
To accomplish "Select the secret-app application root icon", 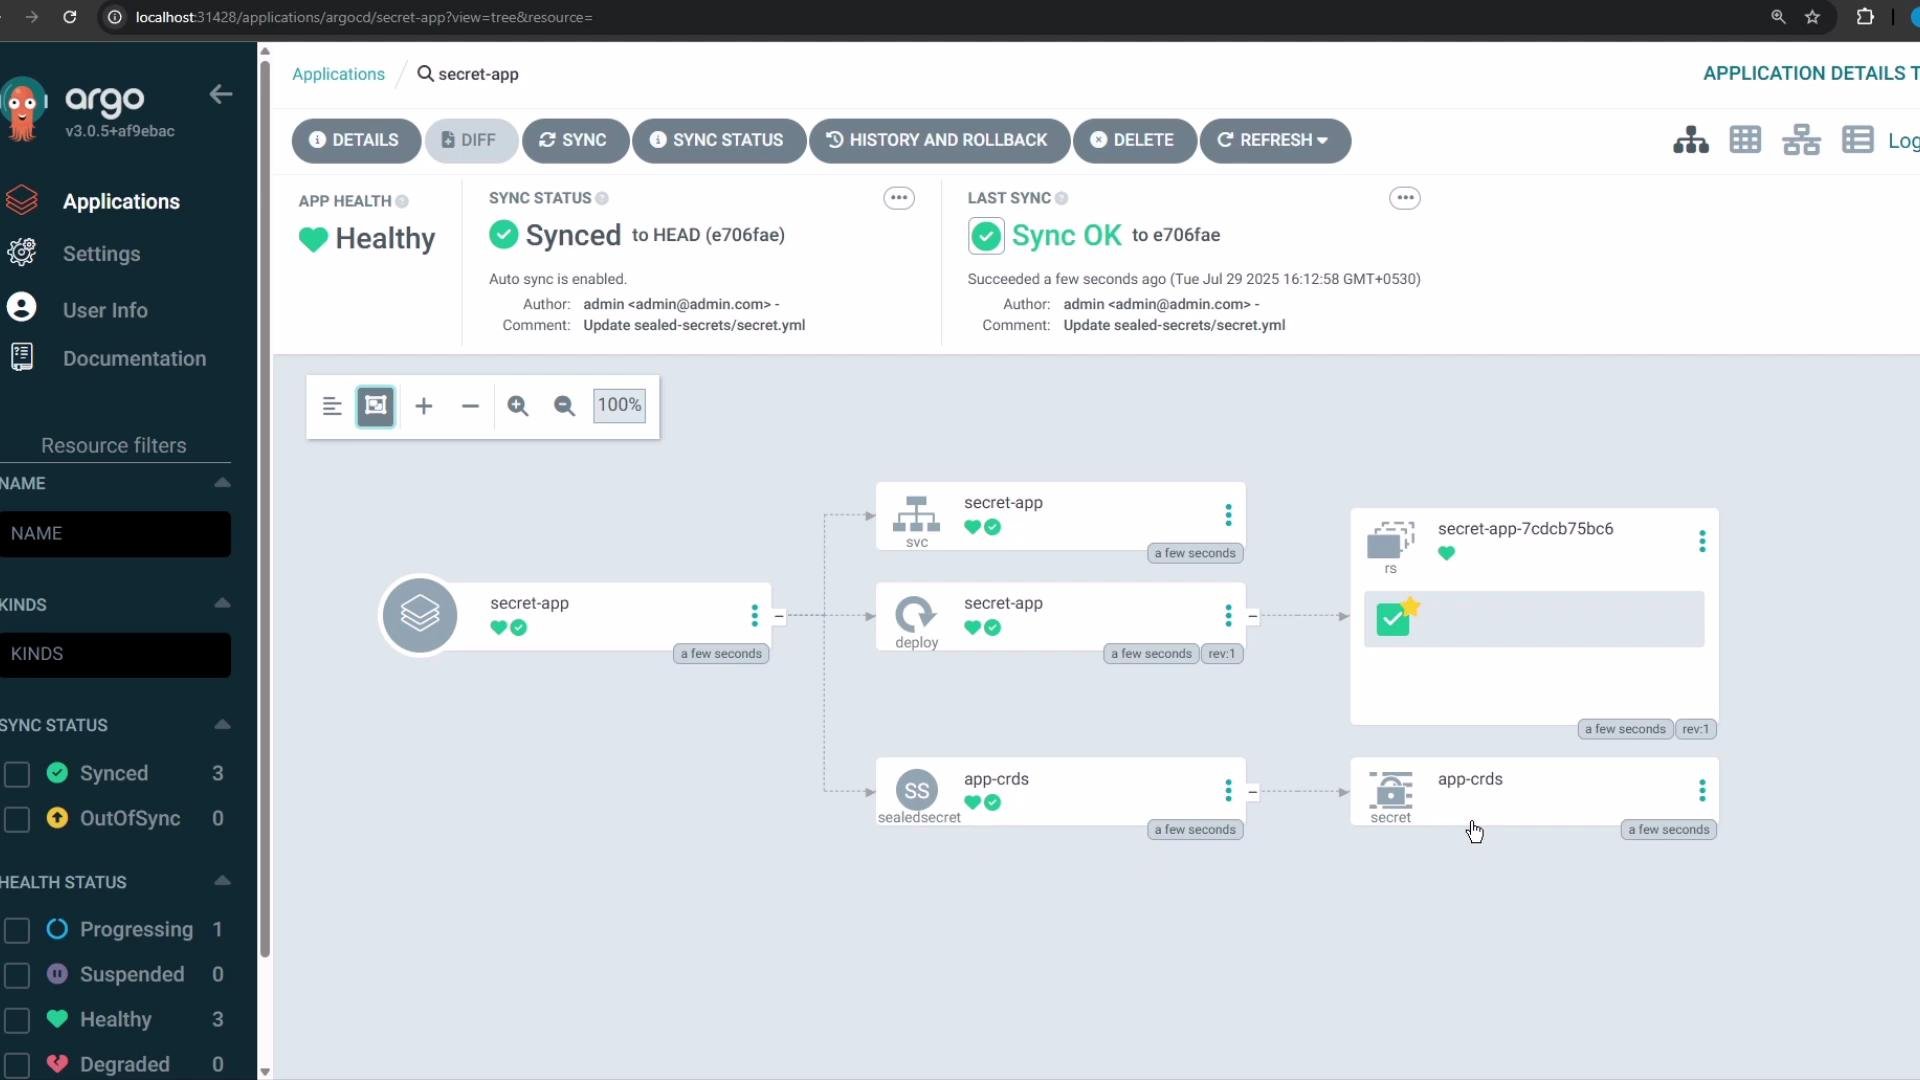I will (x=420, y=614).
